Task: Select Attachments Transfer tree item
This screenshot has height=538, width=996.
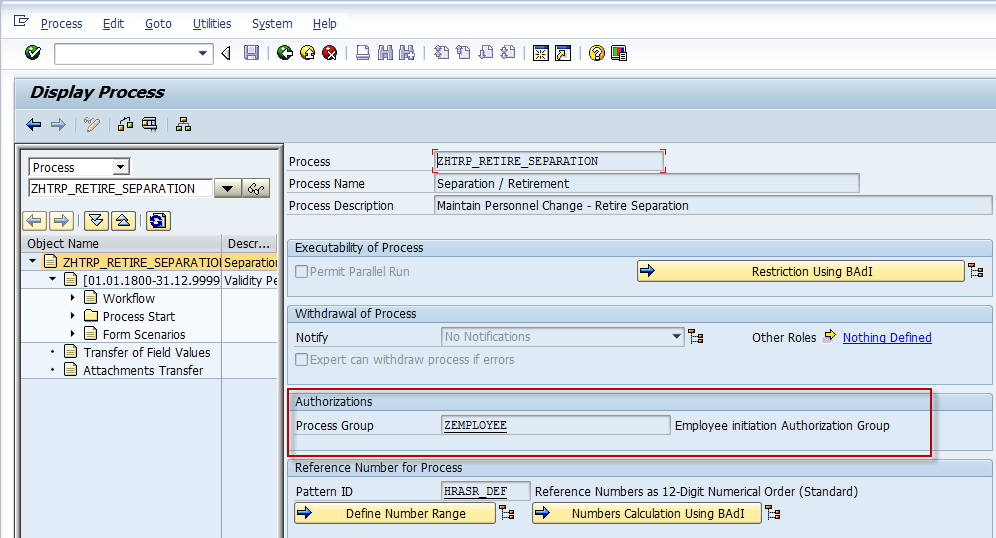Action: pos(143,370)
